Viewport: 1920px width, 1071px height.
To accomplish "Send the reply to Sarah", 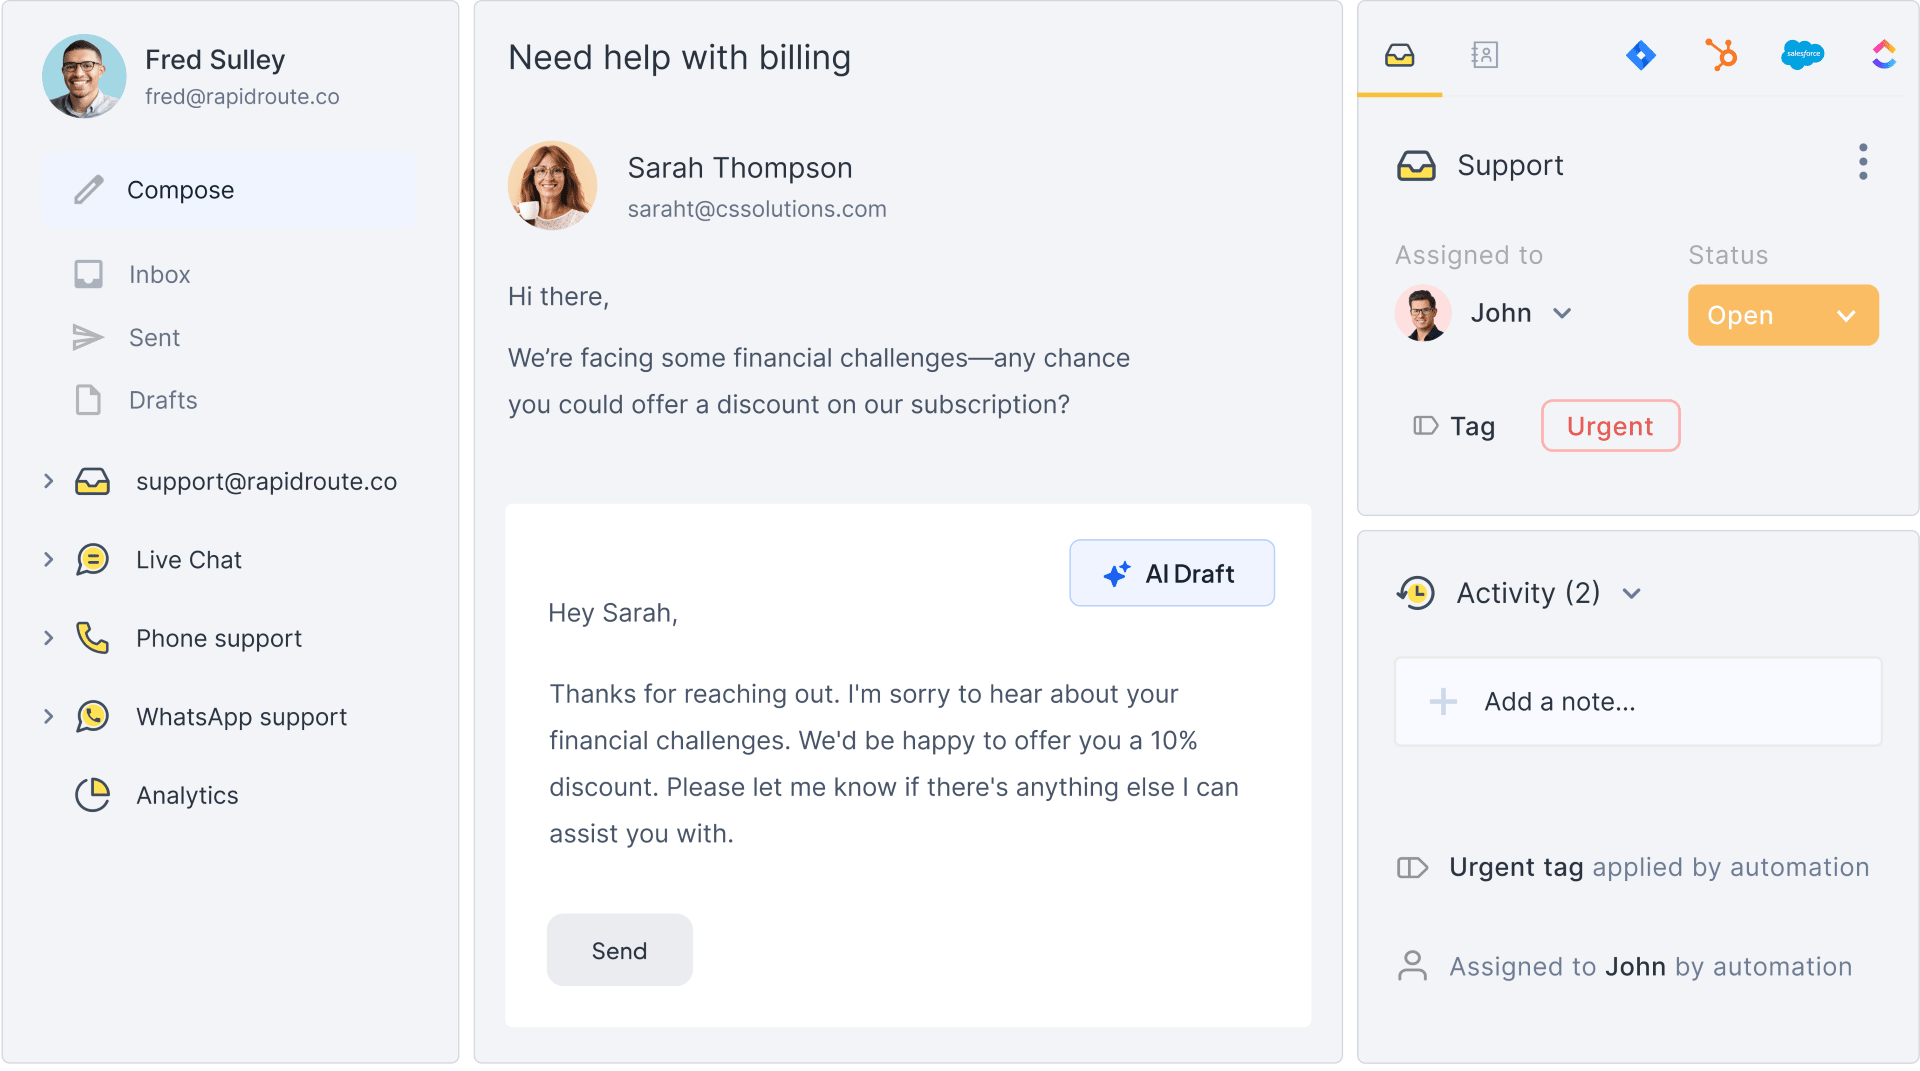I will (x=619, y=950).
